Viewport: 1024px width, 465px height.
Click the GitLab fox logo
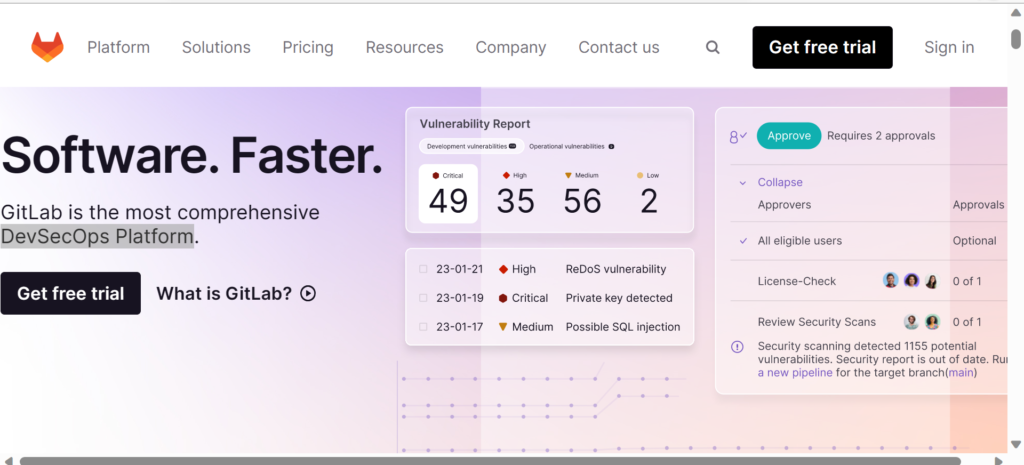[47, 47]
